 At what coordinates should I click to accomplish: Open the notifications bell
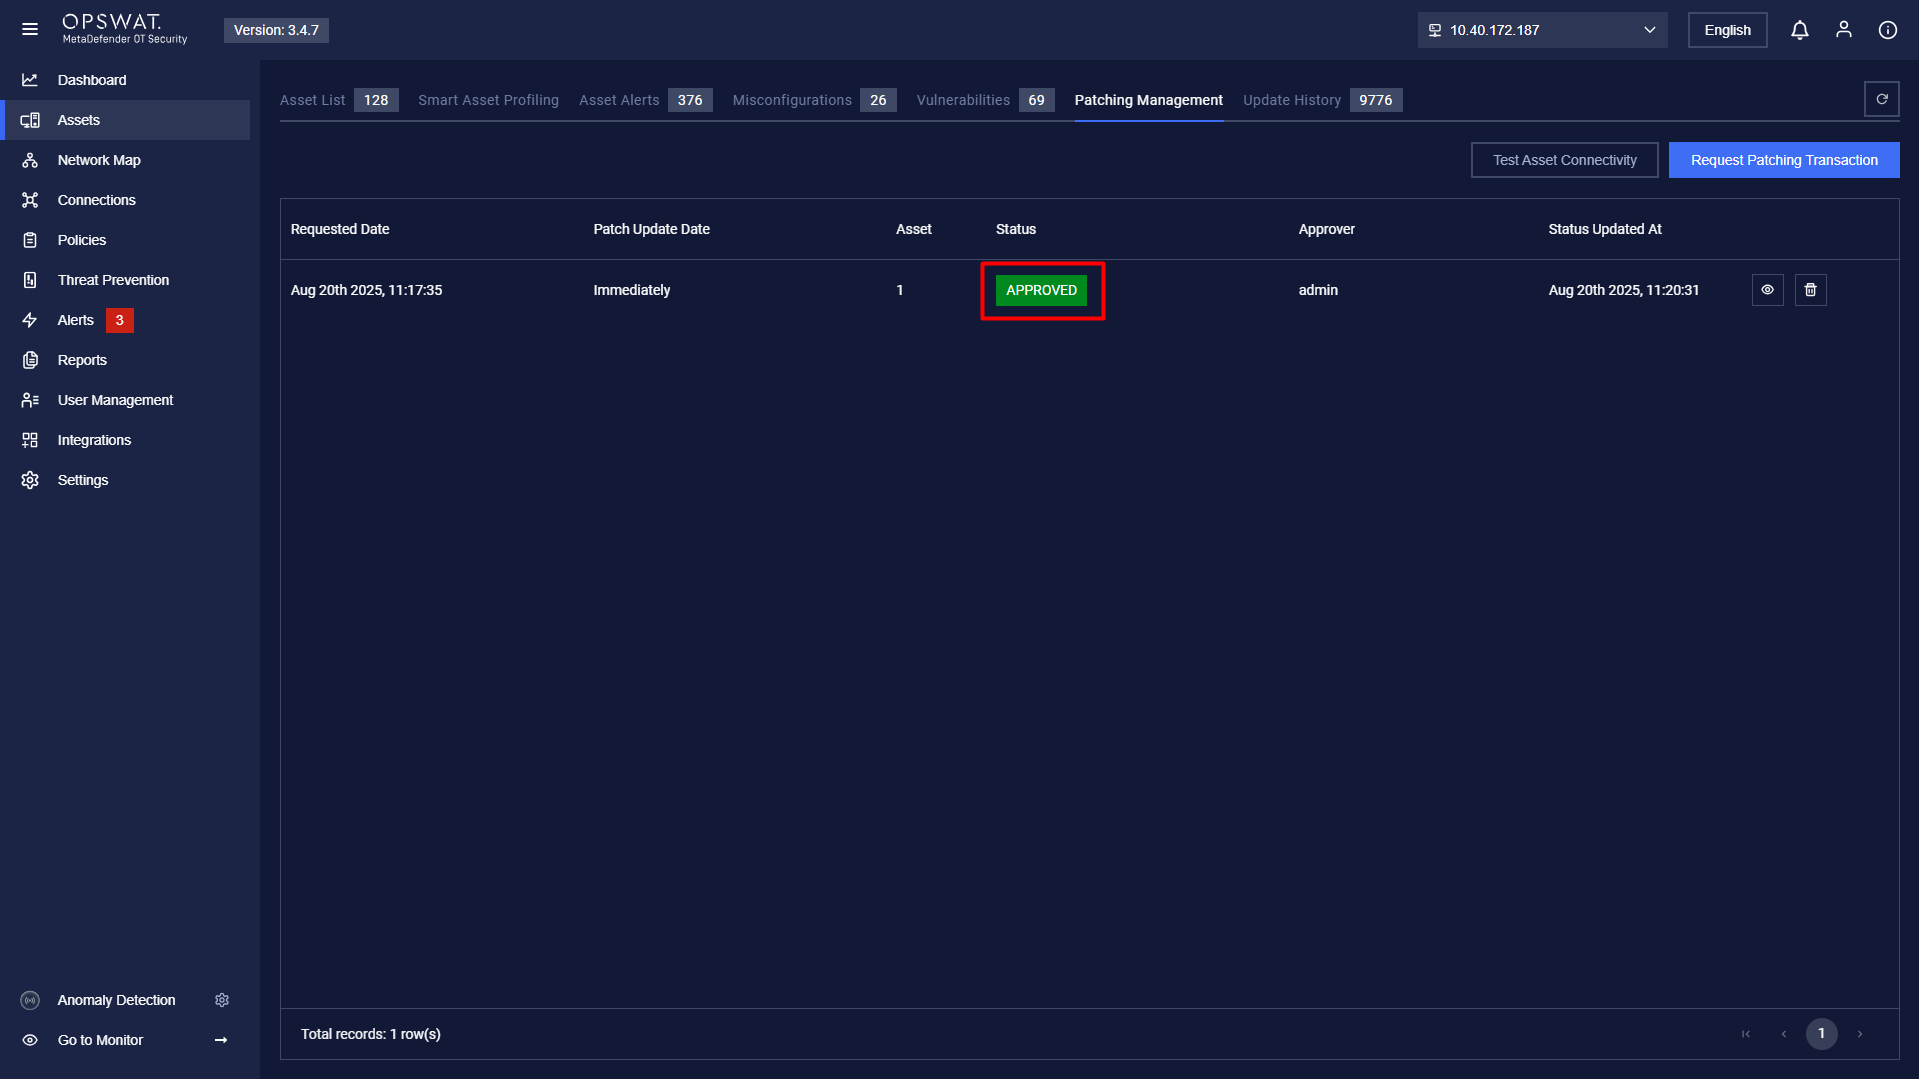1799,30
